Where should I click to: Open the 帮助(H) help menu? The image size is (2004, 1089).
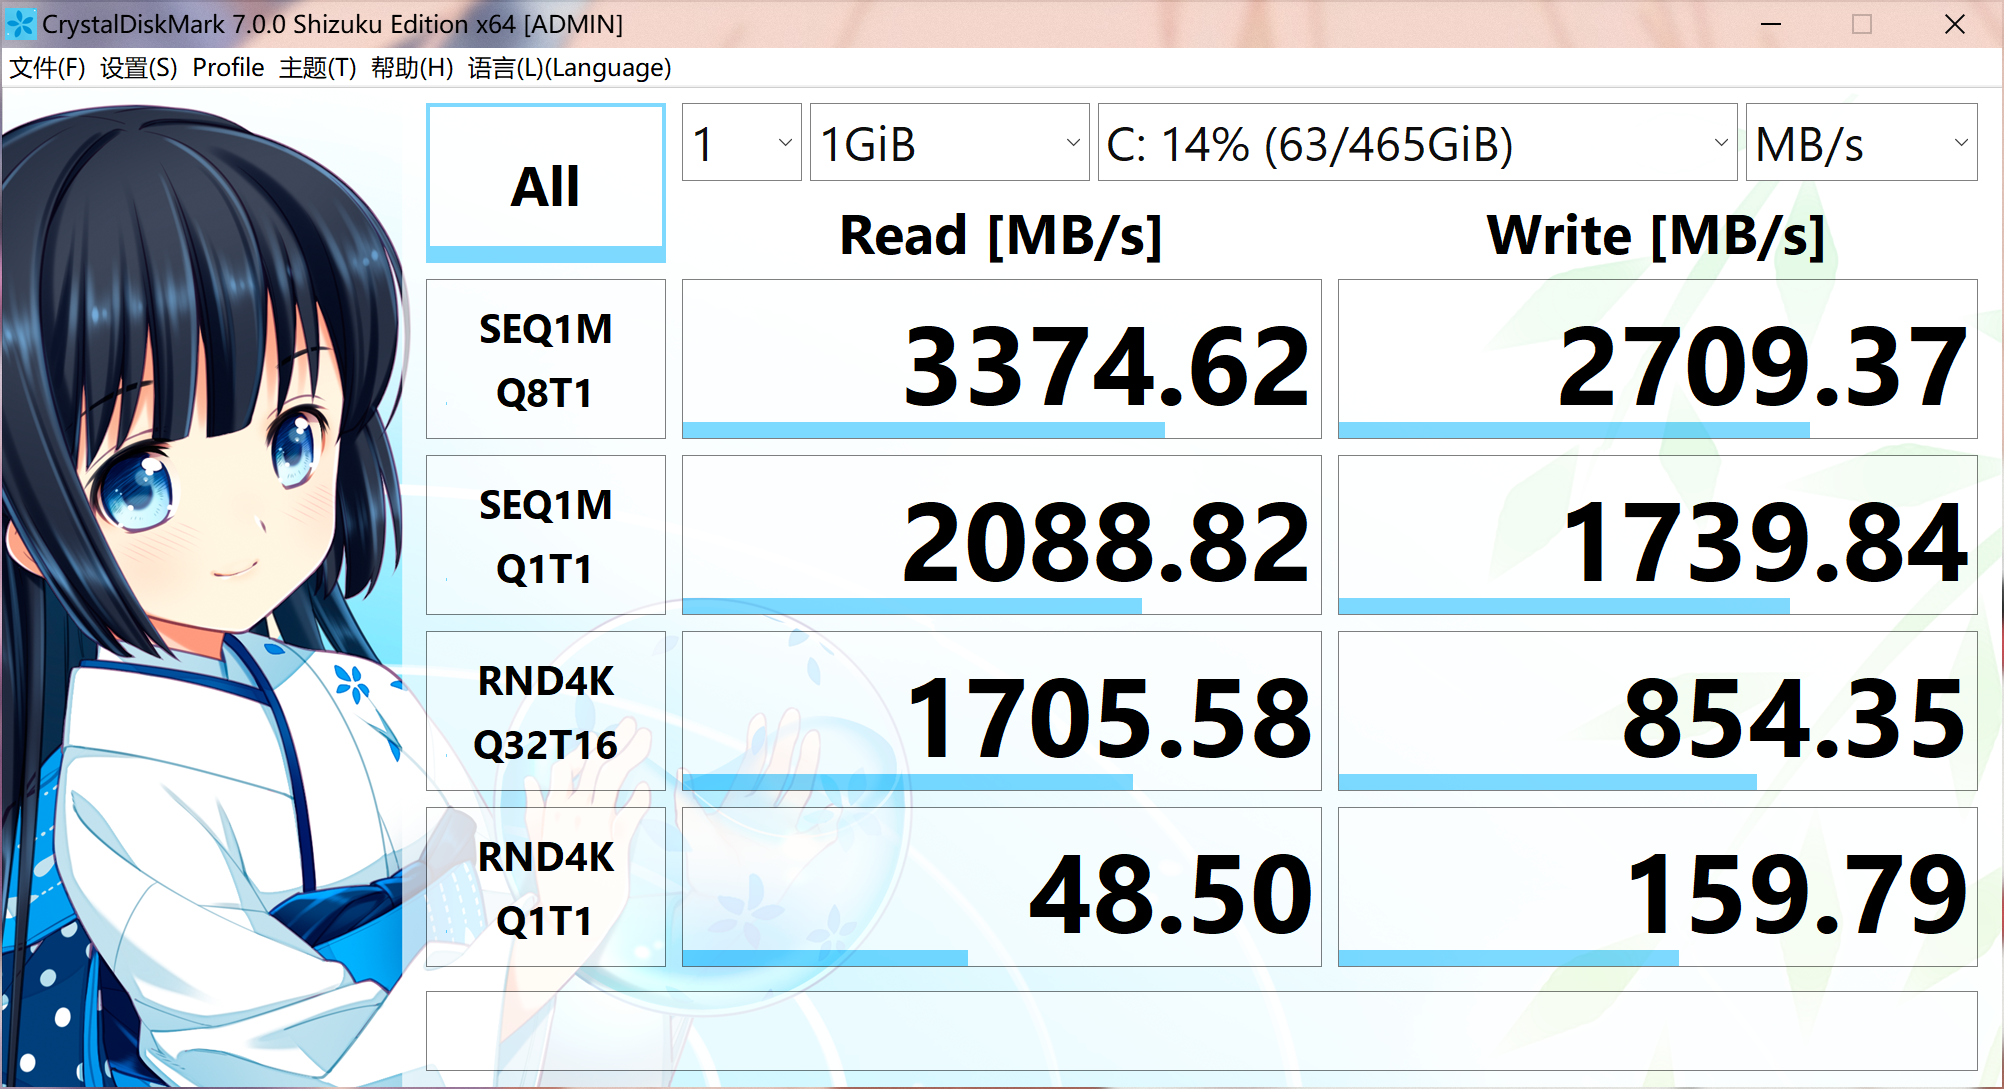pos(411,68)
